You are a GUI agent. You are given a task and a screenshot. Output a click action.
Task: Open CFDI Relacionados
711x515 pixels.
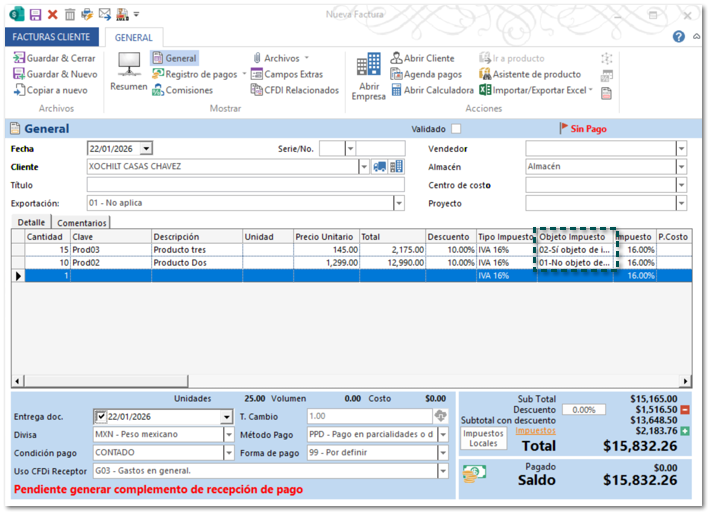[x=294, y=90]
